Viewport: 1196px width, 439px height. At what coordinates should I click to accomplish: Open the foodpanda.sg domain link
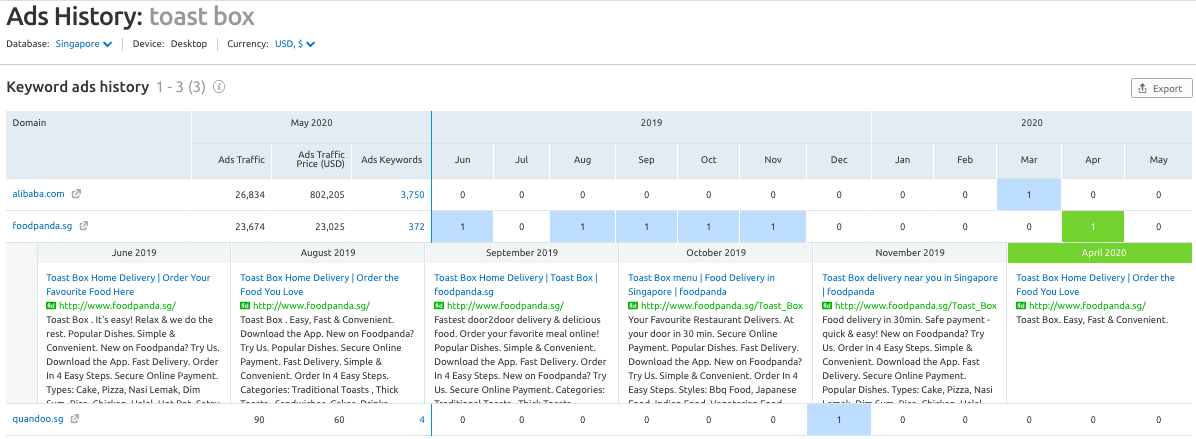coord(42,226)
